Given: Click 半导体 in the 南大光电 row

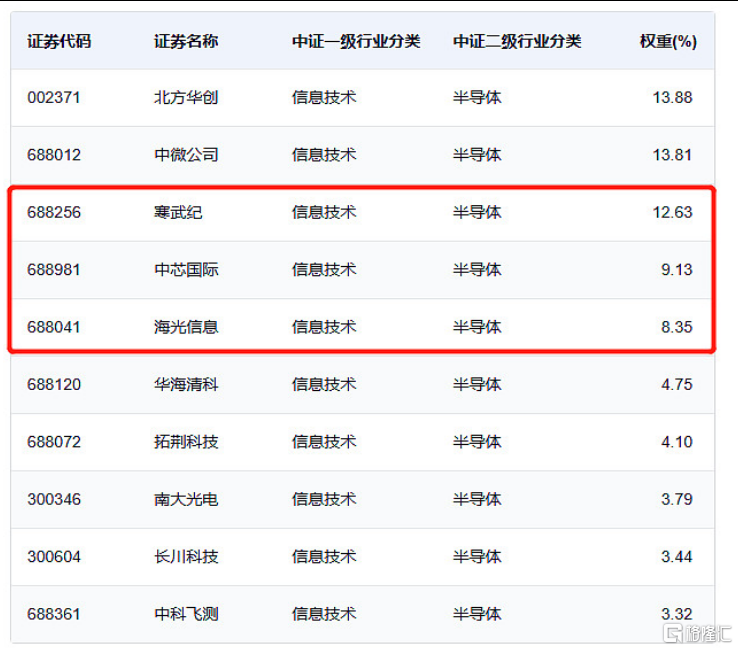Looking at the screenshot, I should (x=477, y=499).
